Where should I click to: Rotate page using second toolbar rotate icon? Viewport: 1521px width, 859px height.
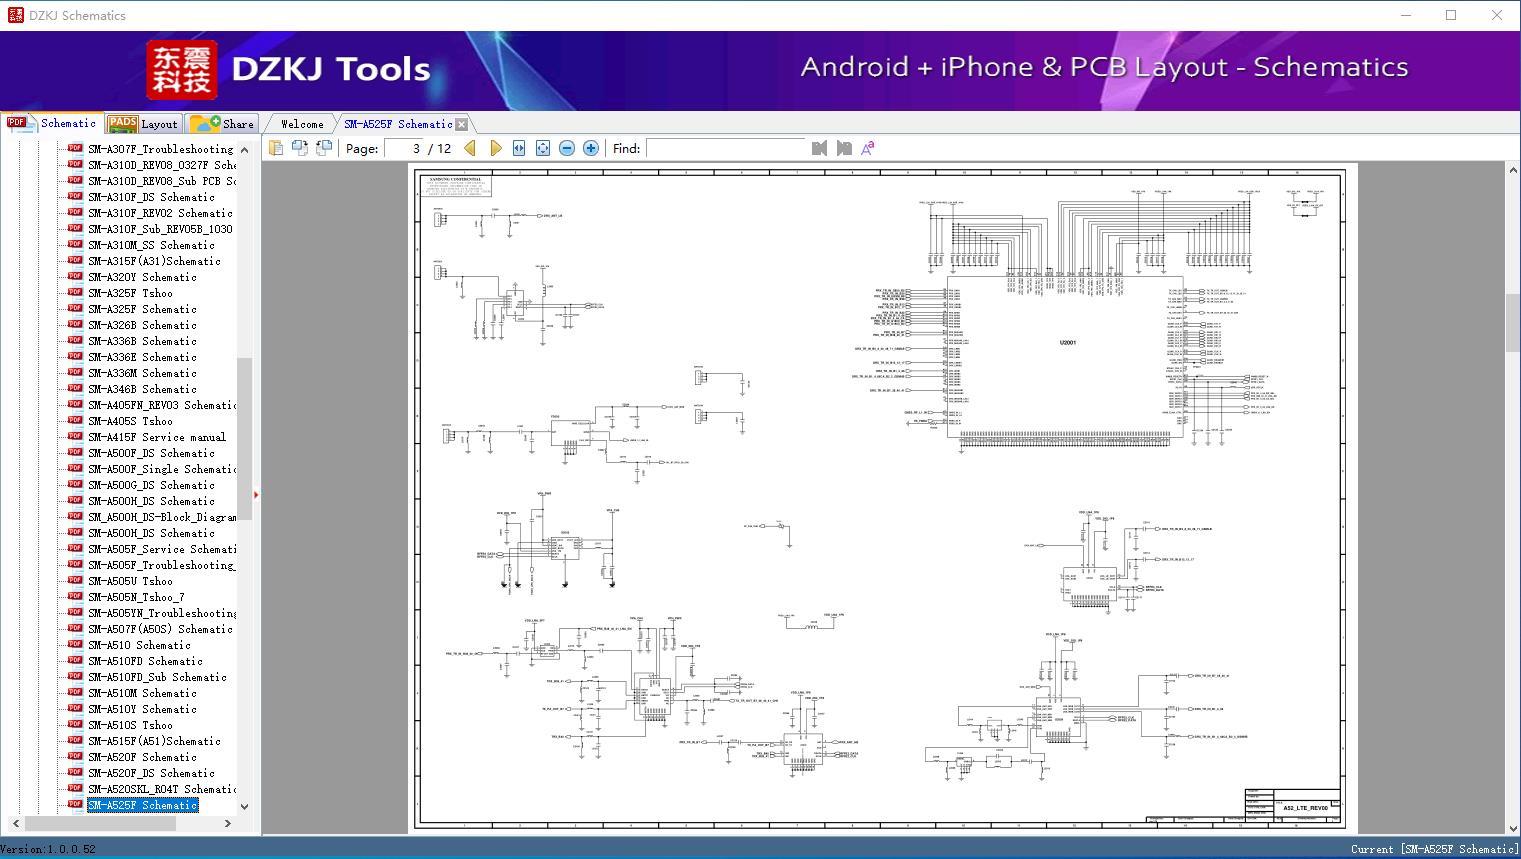323,148
